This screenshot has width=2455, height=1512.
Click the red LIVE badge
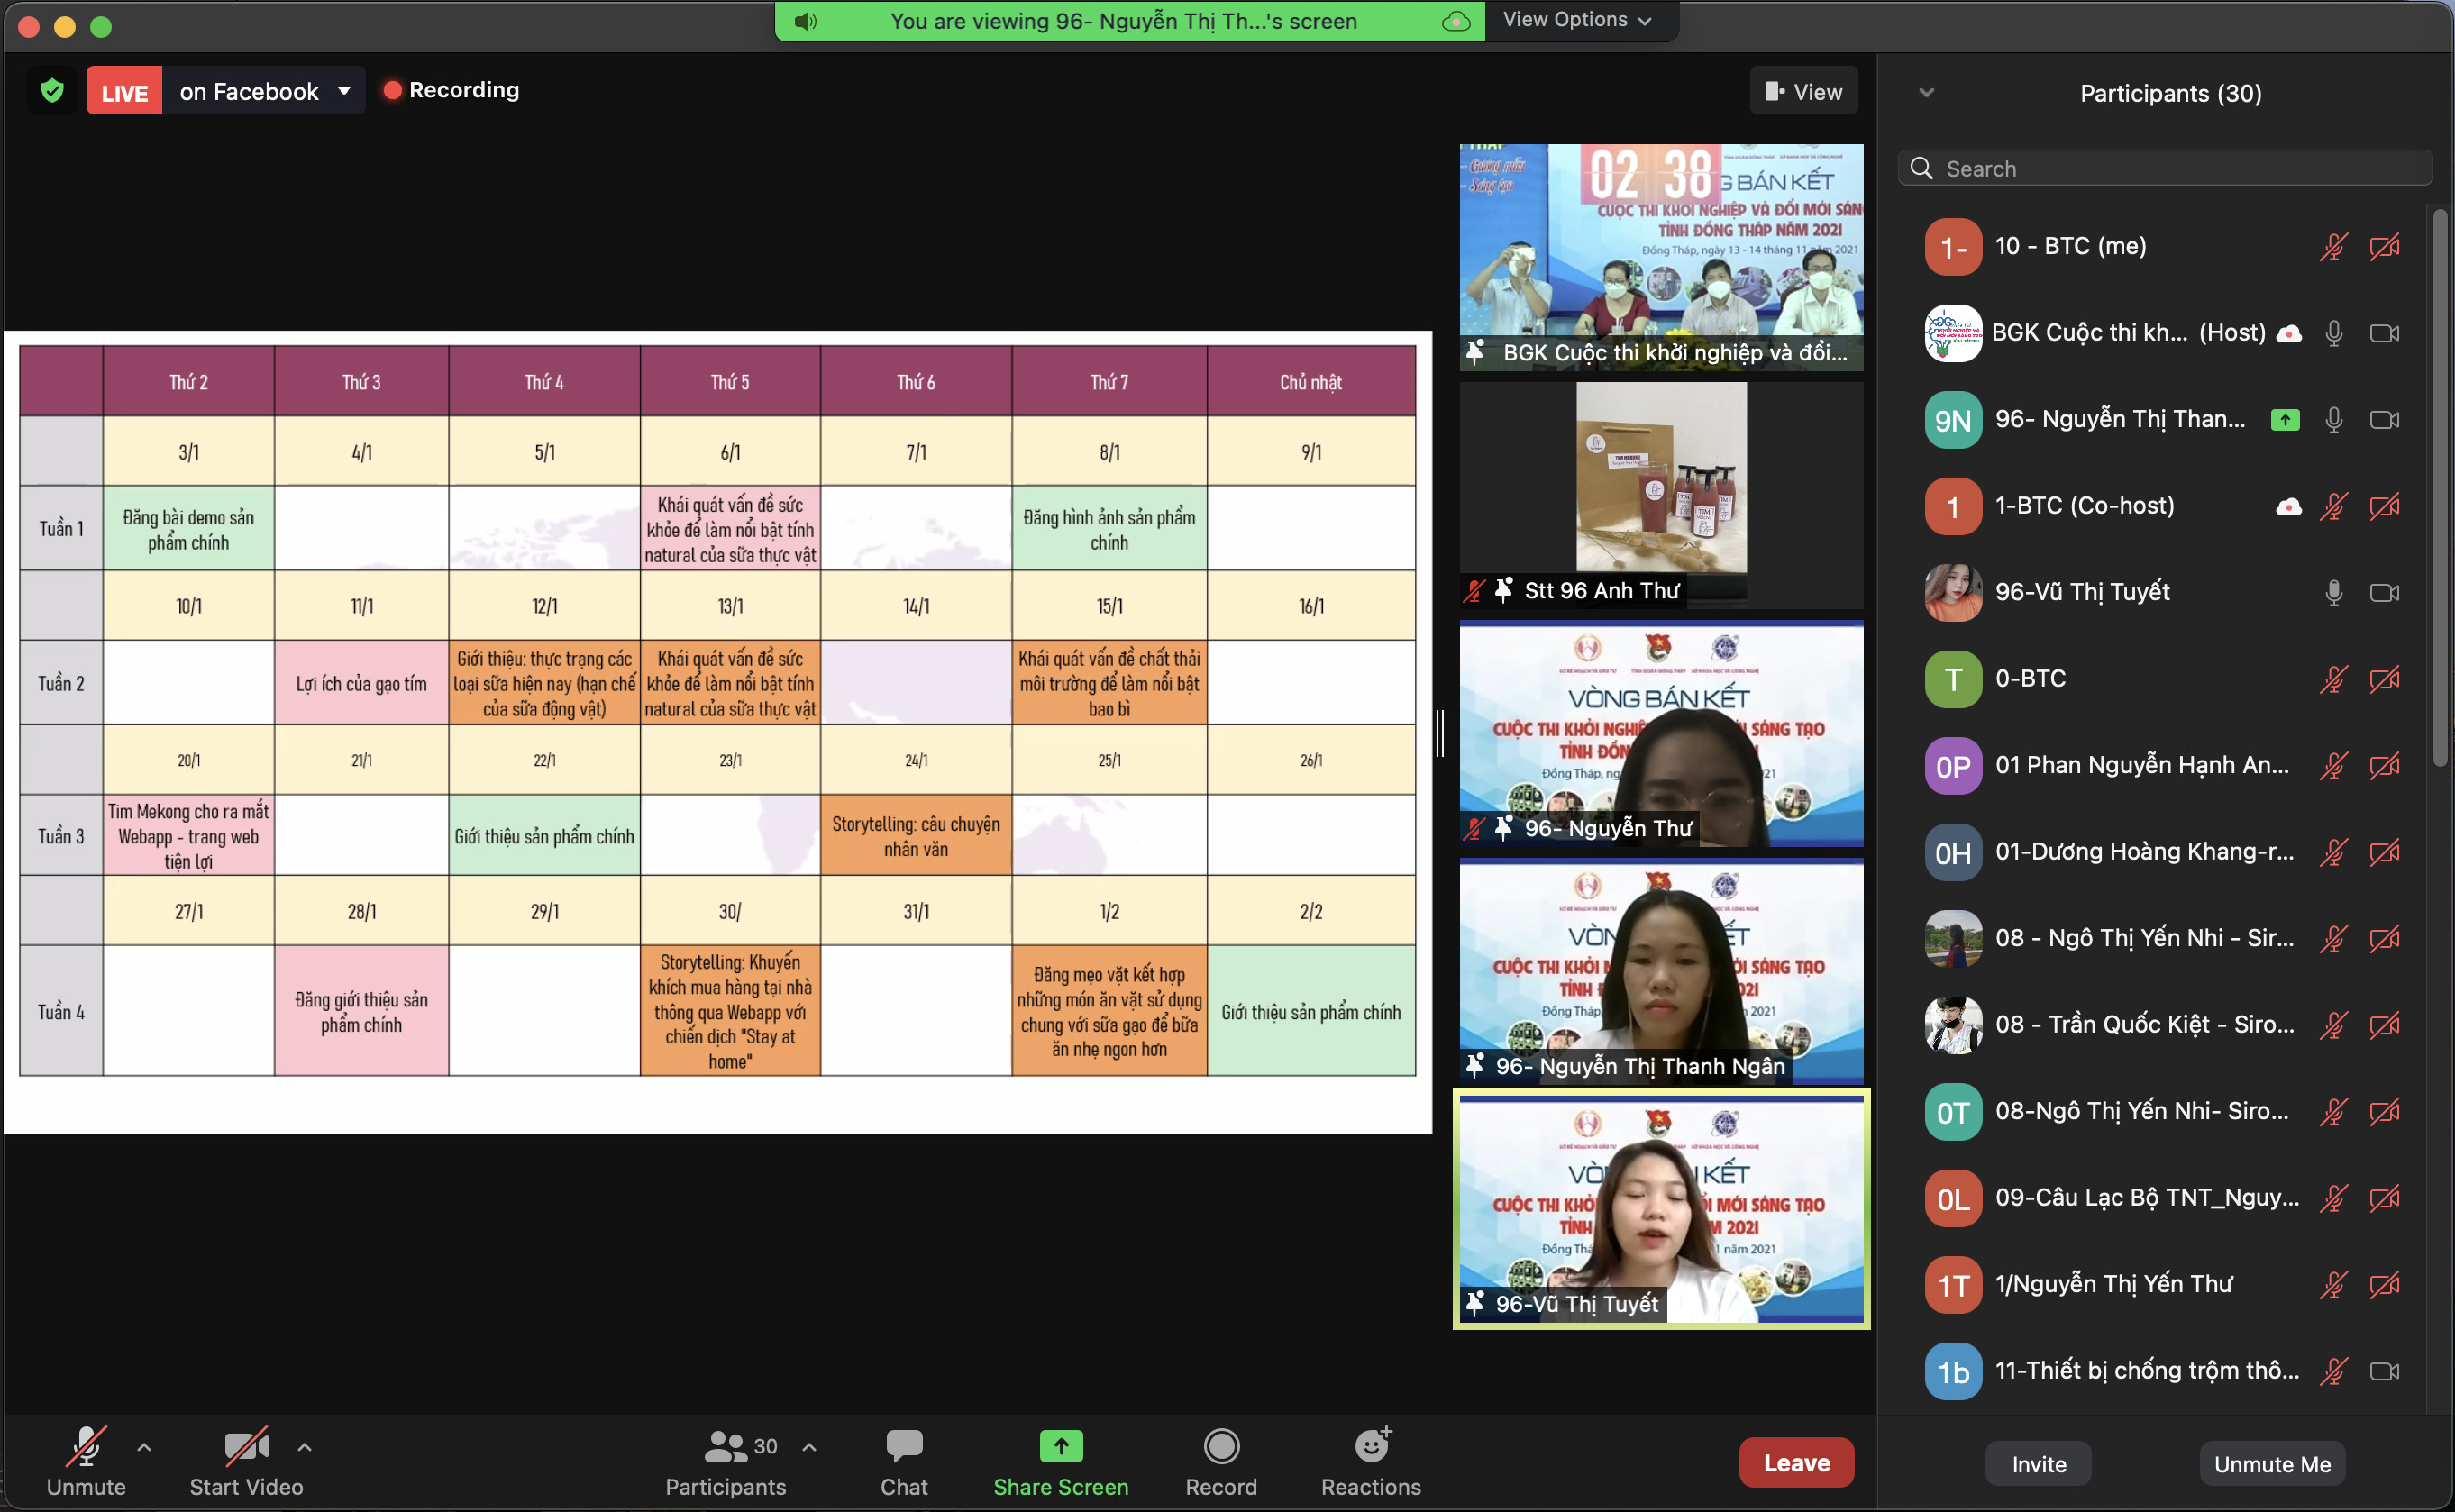coord(124,91)
